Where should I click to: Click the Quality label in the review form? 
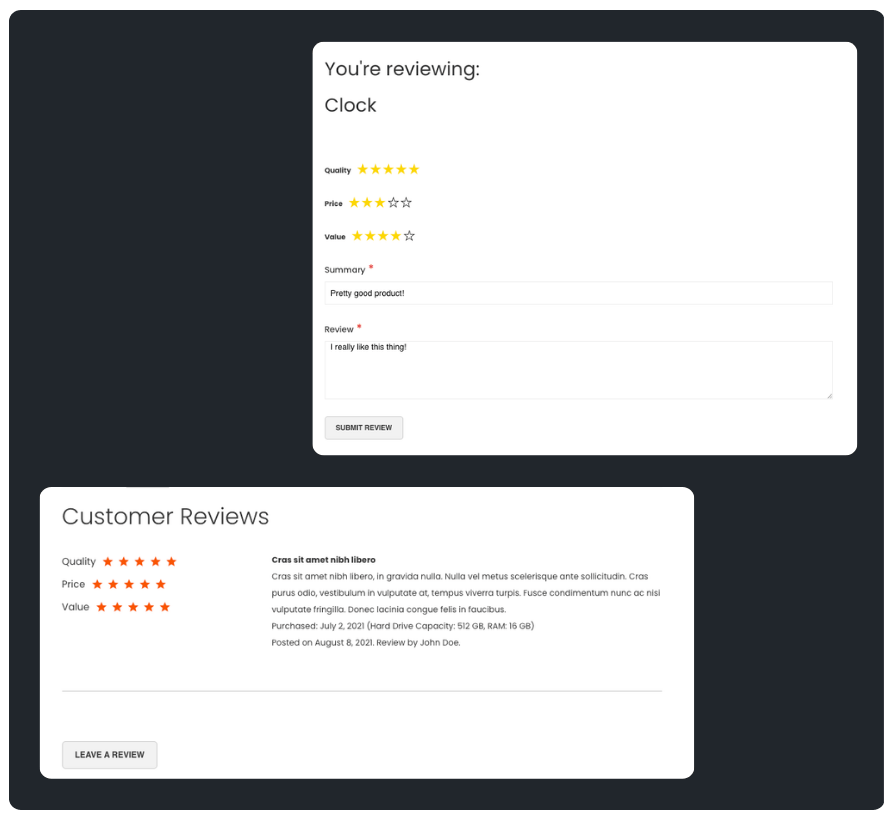[x=338, y=169]
